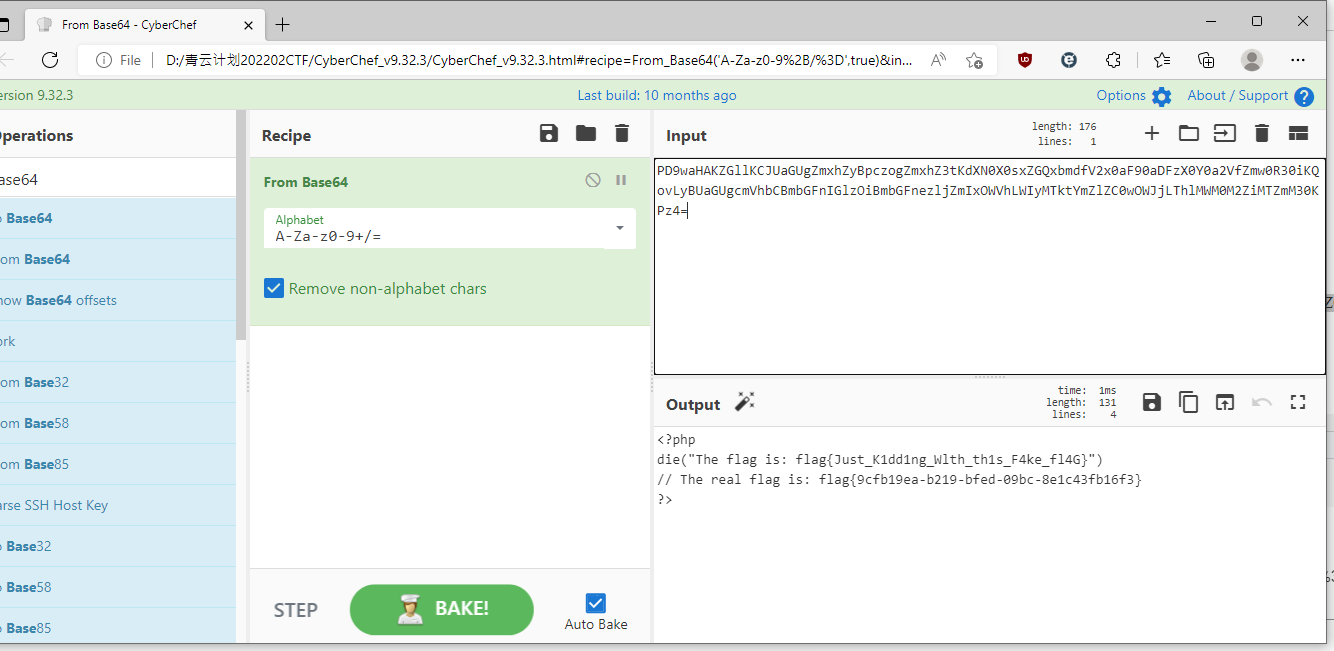The image size is (1334, 651).
Task: Save the recipe with floppy icon
Action: tap(548, 134)
